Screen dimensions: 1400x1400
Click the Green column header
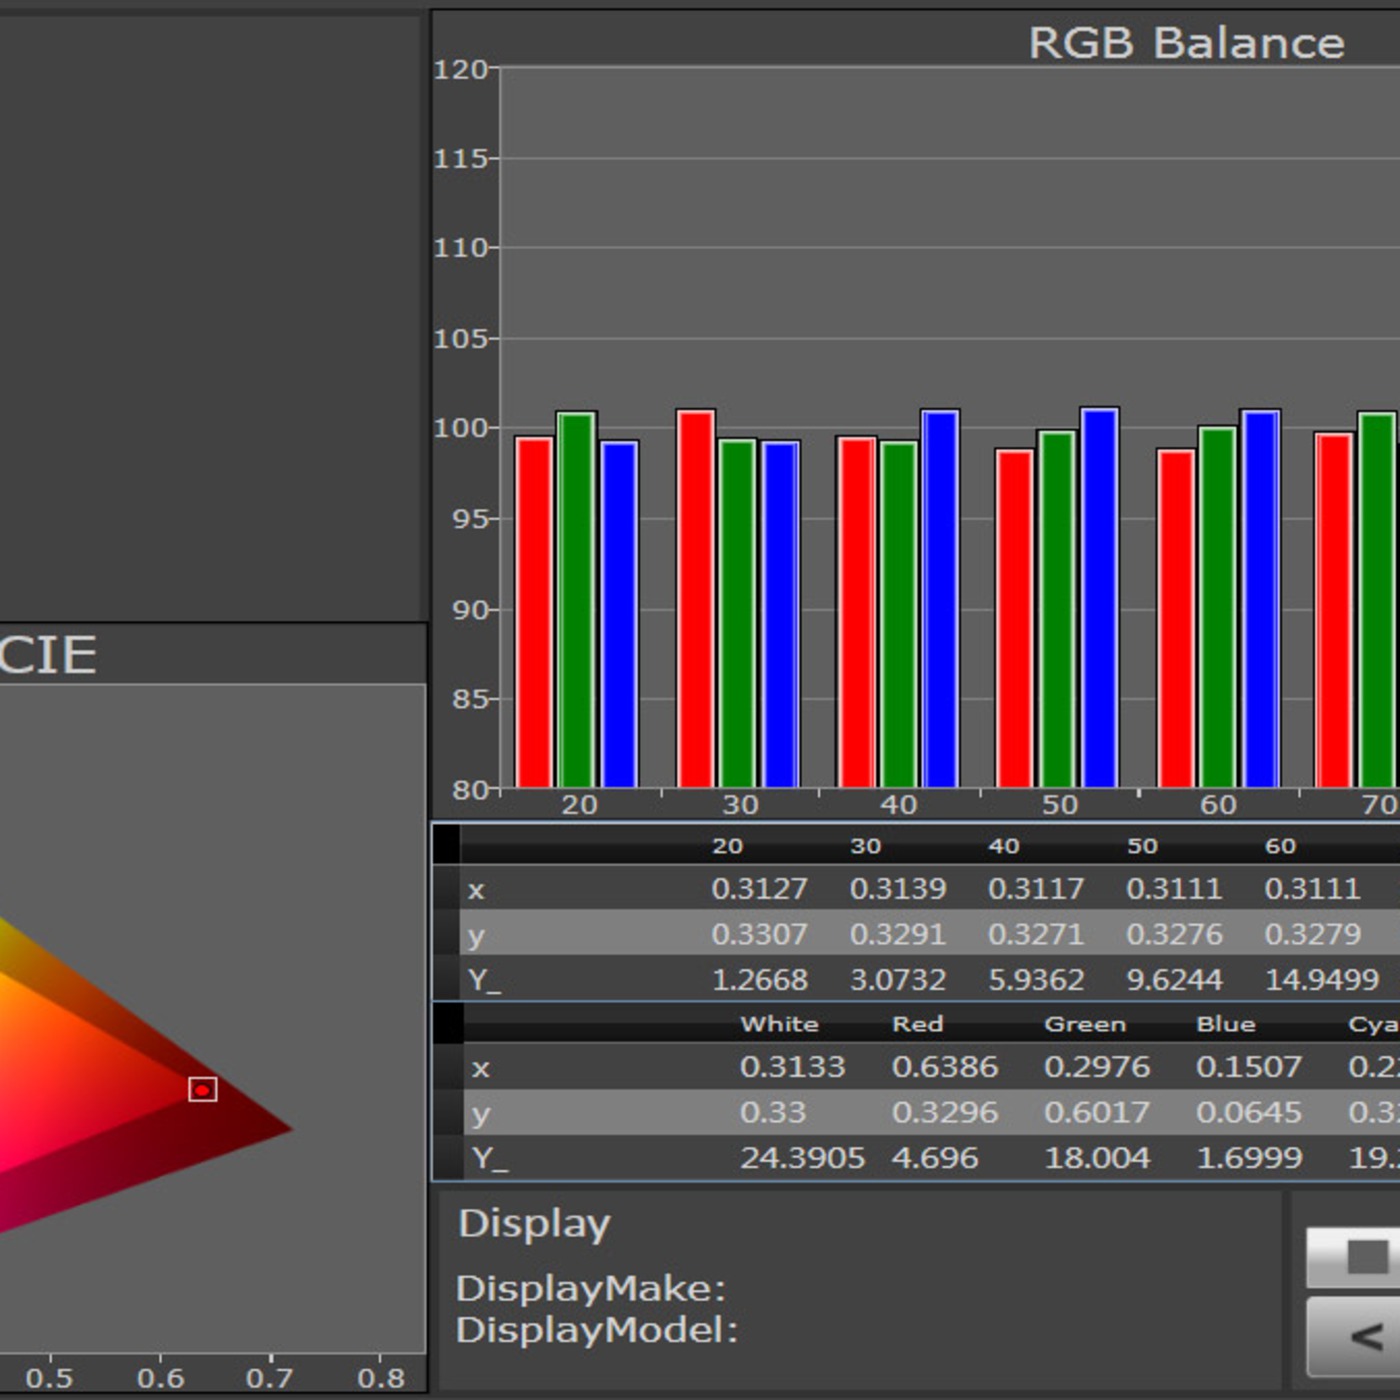[x=1084, y=1024]
